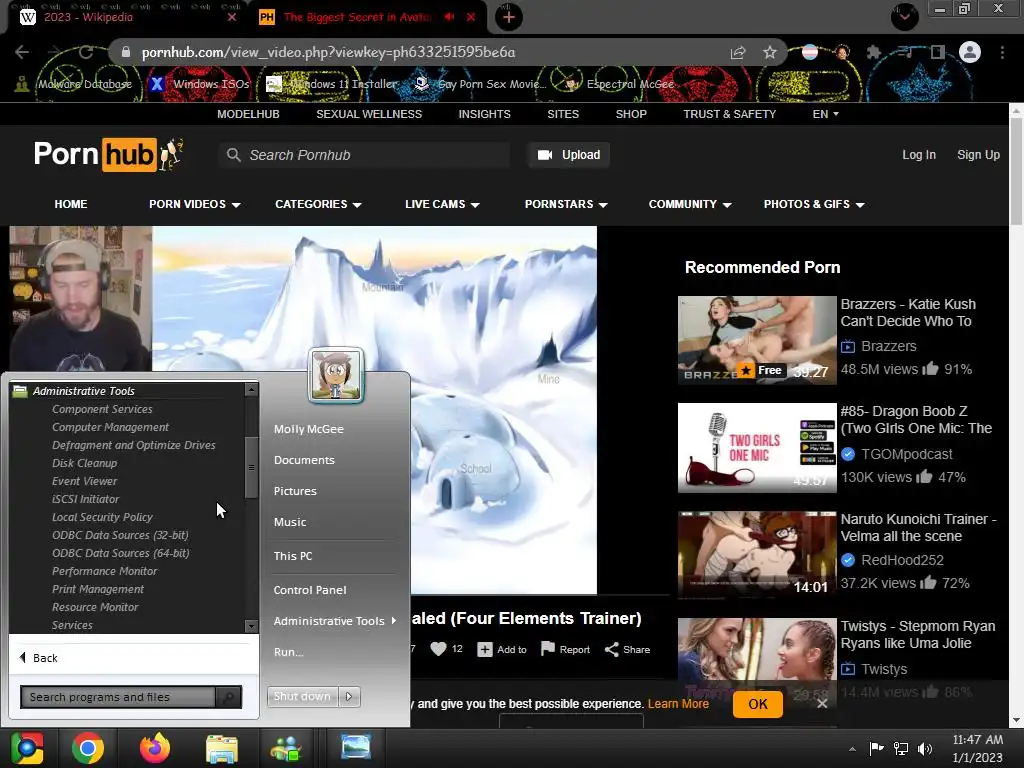Click Back in the Start menu

click(39, 658)
